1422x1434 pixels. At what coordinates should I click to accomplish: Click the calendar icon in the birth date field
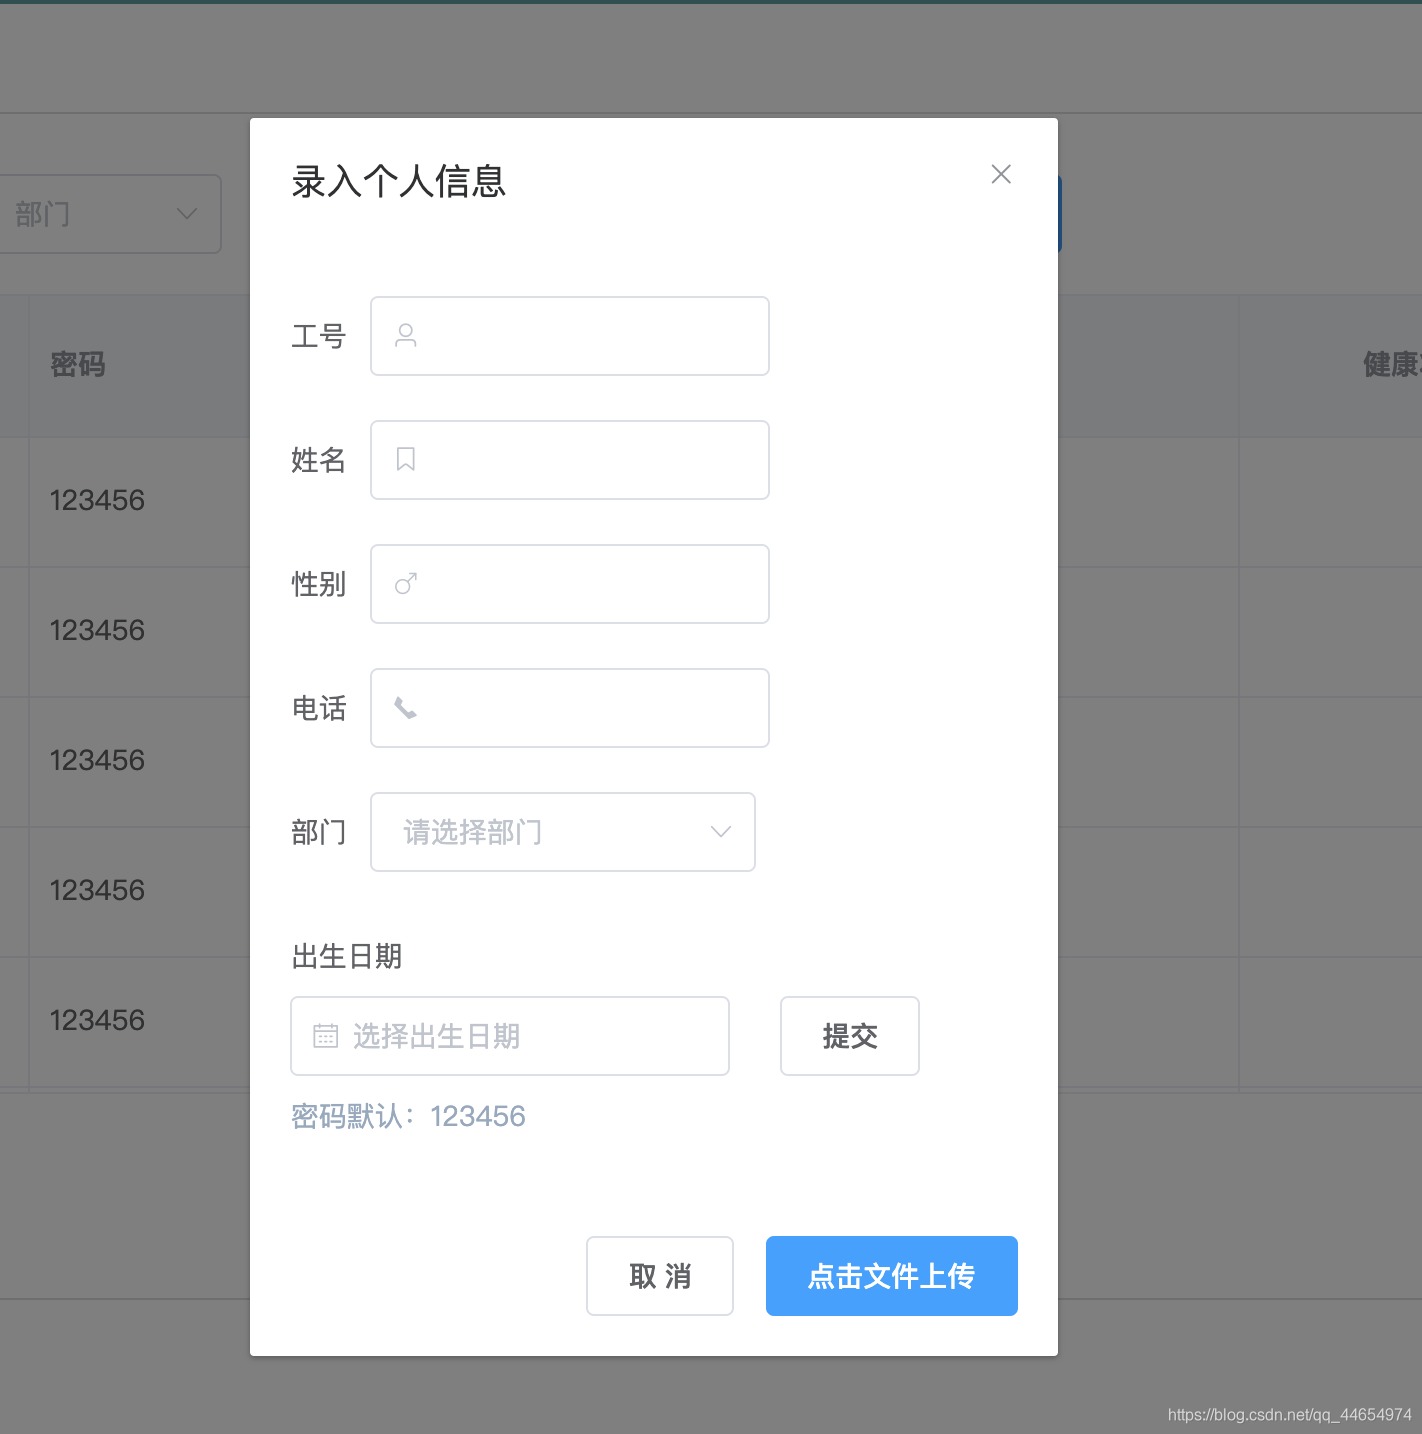click(325, 1036)
